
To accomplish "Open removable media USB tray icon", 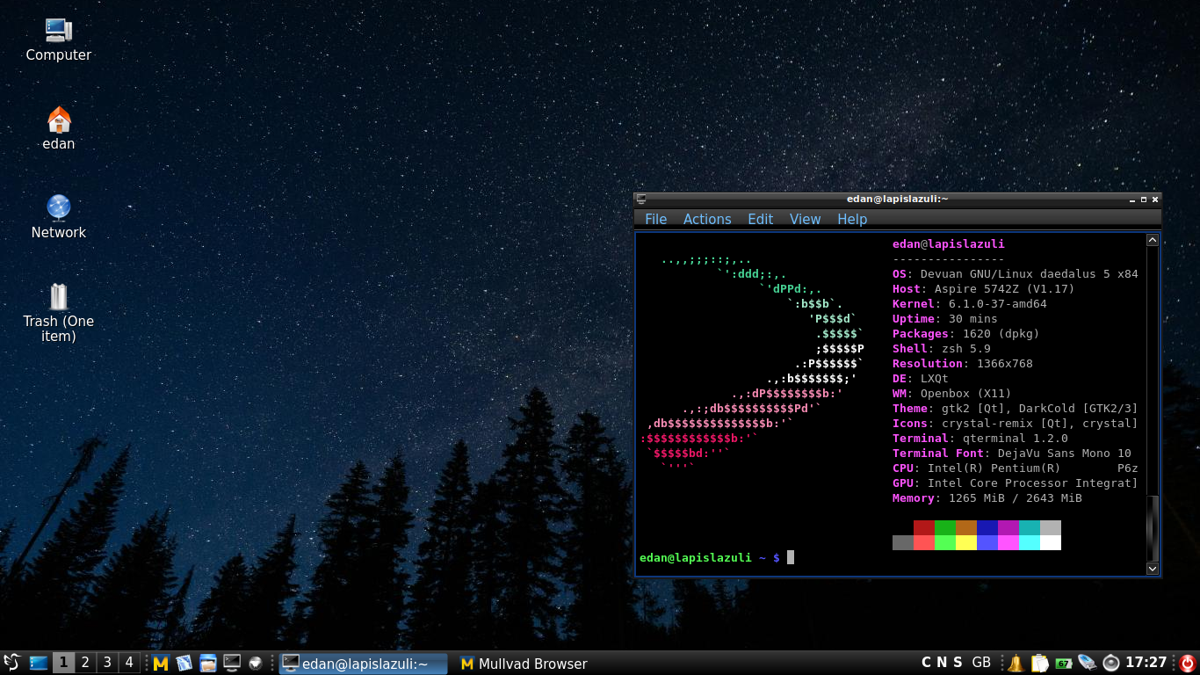I will coord(1087,663).
